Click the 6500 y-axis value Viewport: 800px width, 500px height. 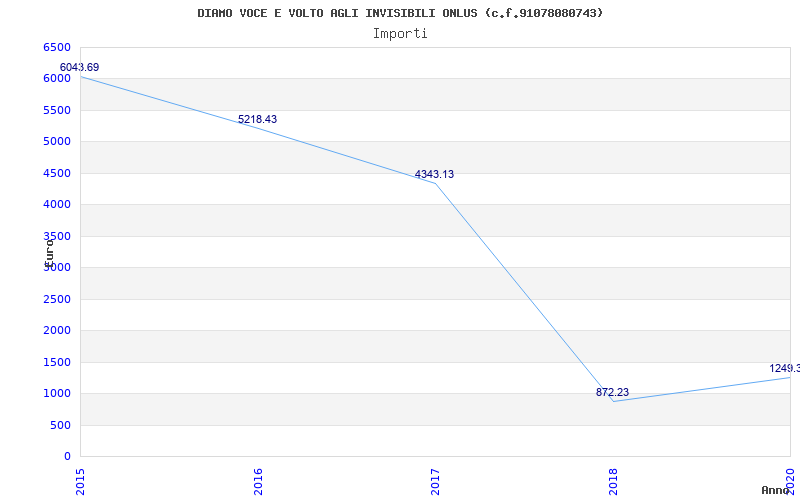(57, 47)
